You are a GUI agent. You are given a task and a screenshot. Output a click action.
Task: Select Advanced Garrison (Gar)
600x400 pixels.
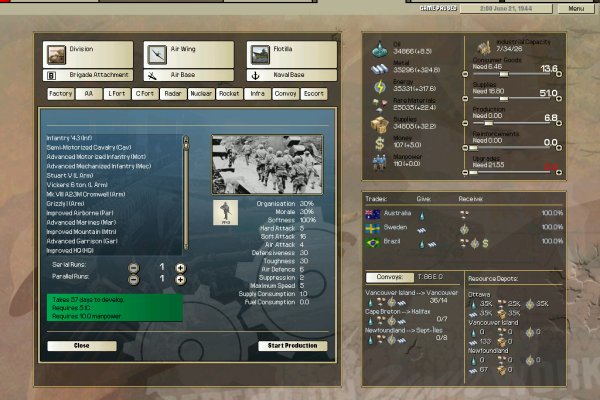[x=82, y=241]
